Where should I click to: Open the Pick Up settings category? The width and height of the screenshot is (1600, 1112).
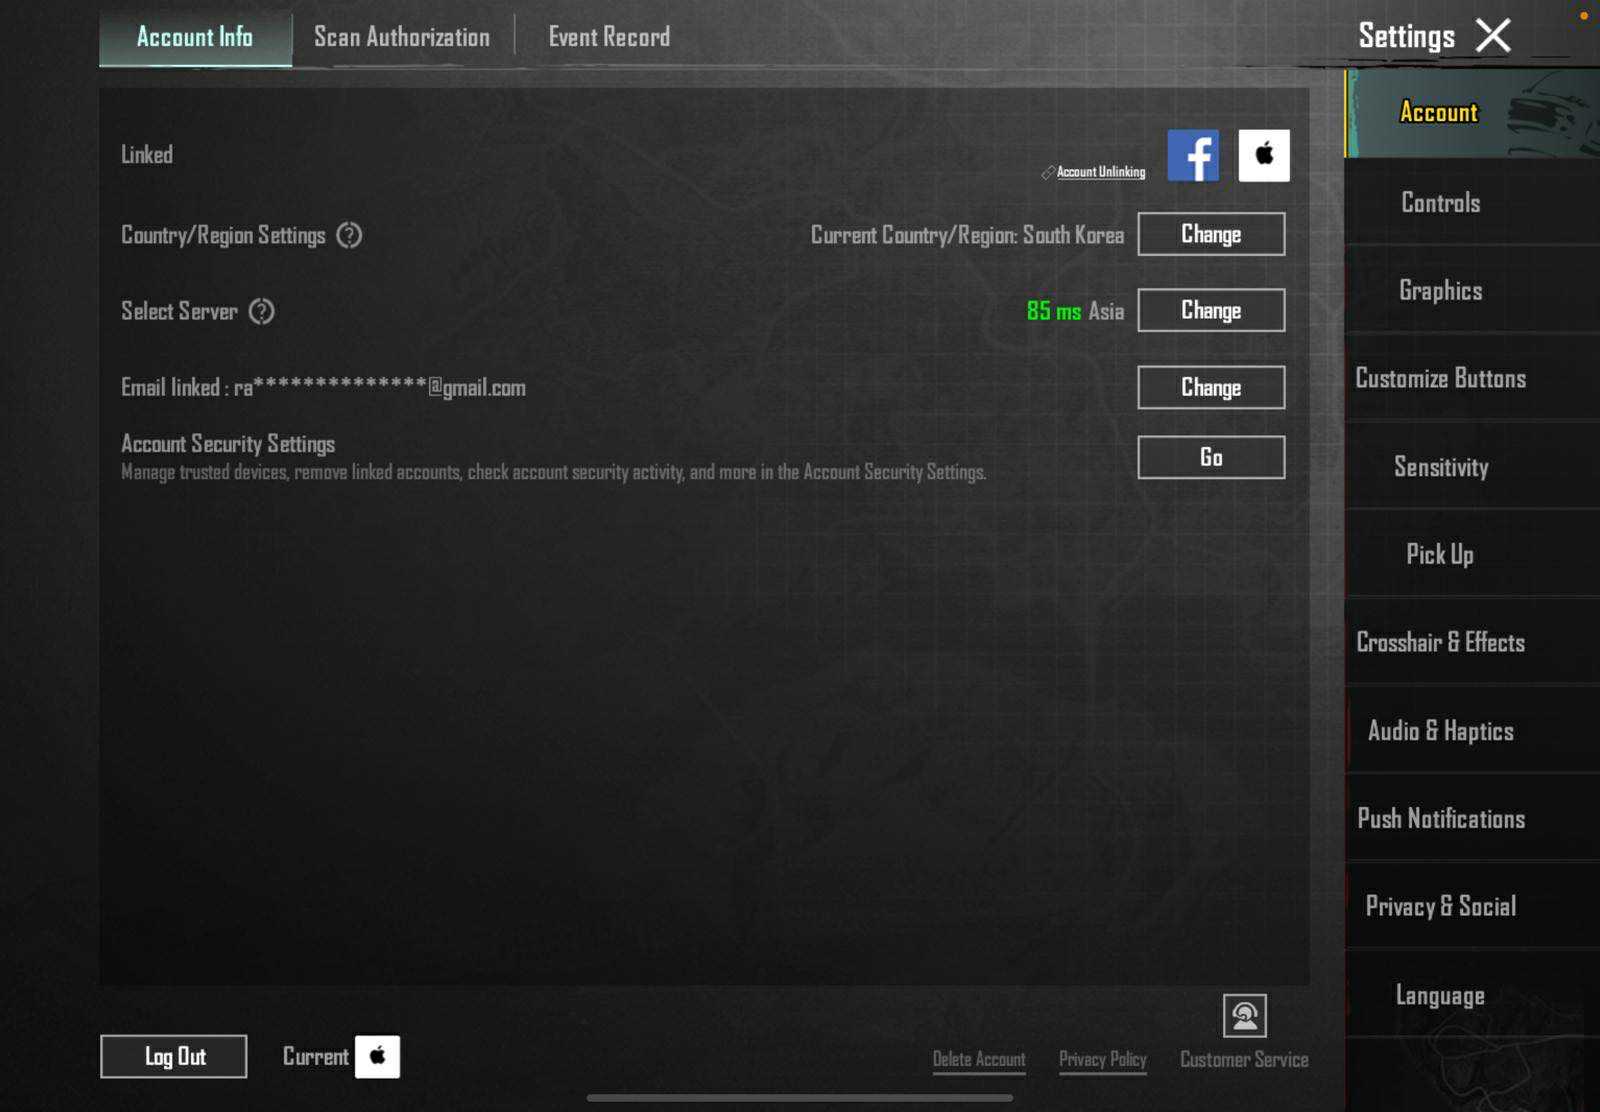[1472, 555]
